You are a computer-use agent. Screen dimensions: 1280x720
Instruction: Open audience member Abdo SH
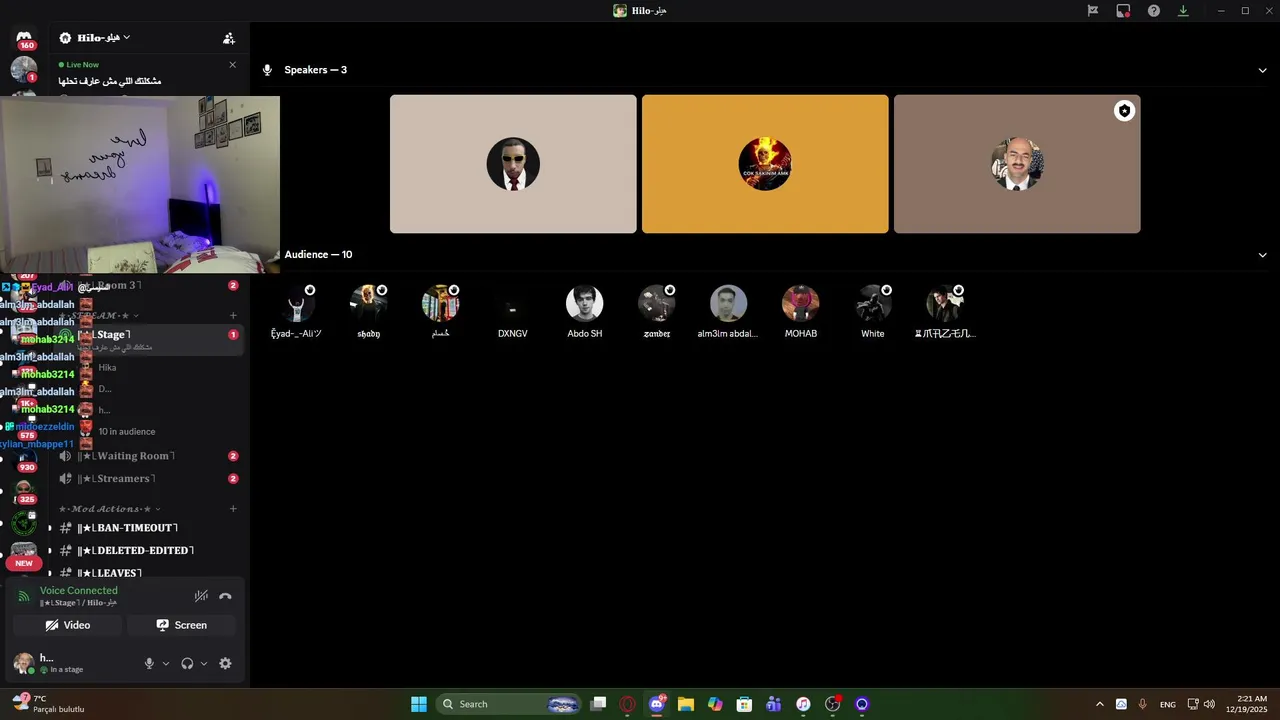coord(585,312)
